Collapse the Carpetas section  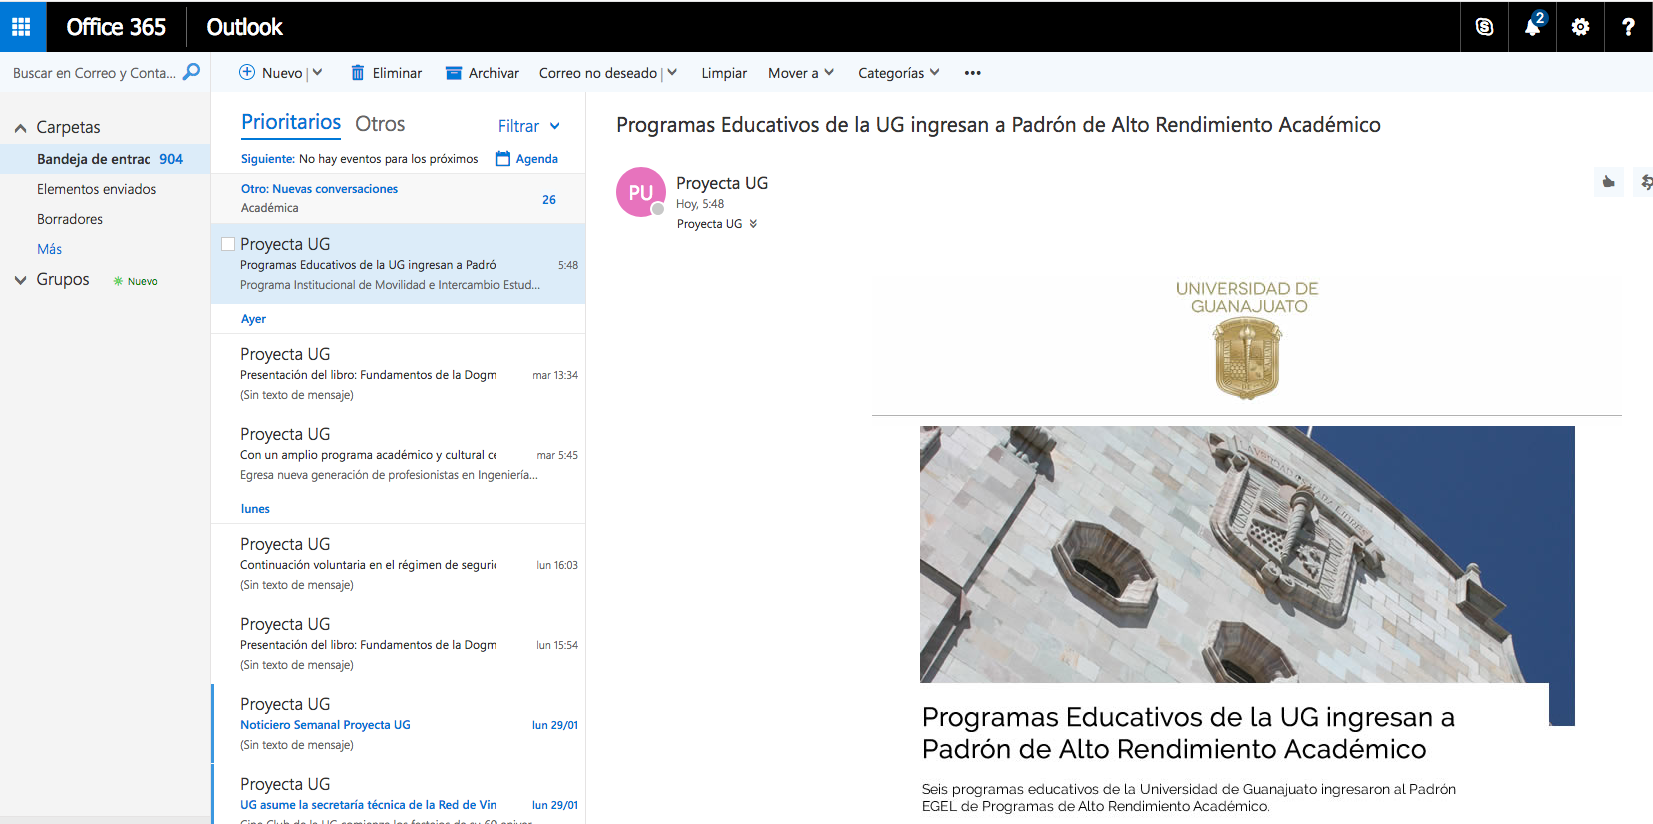pyautogui.click(x=20, y=128)
